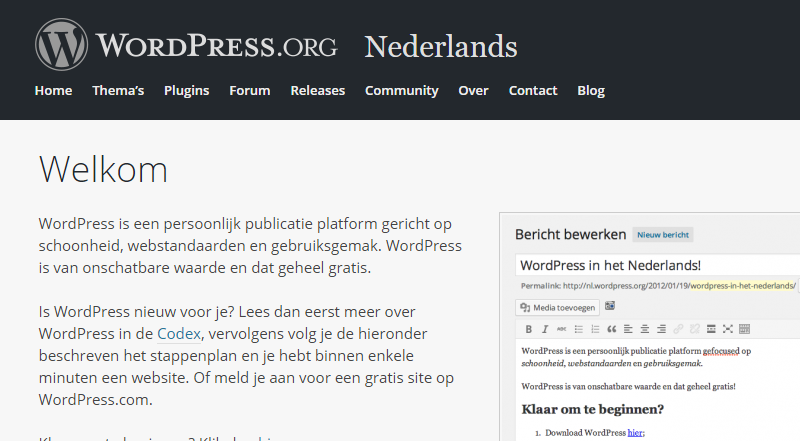Click the Welkom heading
The height and width of the screenshot is (441, 800).
(103, 169)
